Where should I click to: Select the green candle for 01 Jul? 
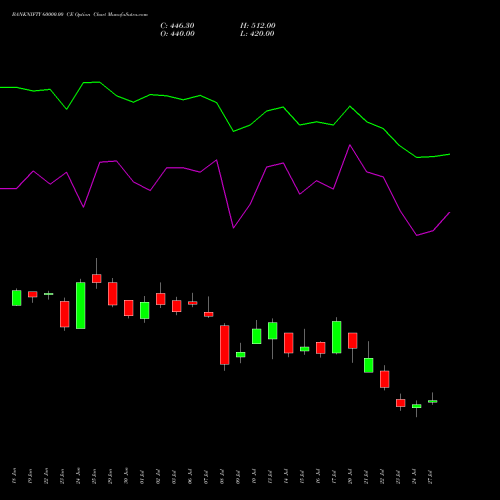pyautogui.click(x=145, y=310)
